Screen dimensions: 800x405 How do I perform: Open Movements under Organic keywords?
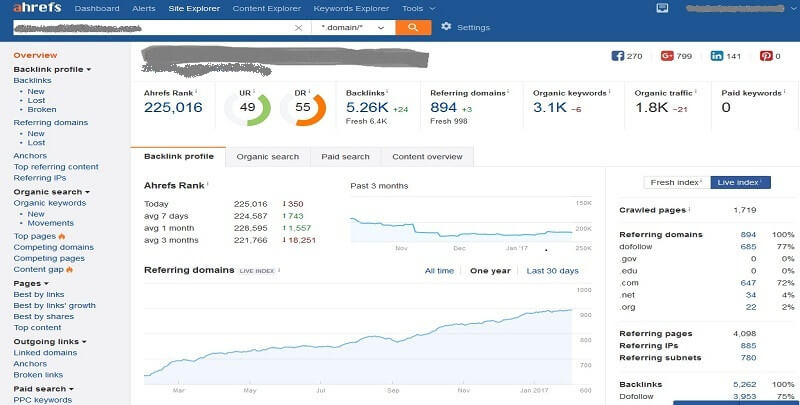coord(51,223)
